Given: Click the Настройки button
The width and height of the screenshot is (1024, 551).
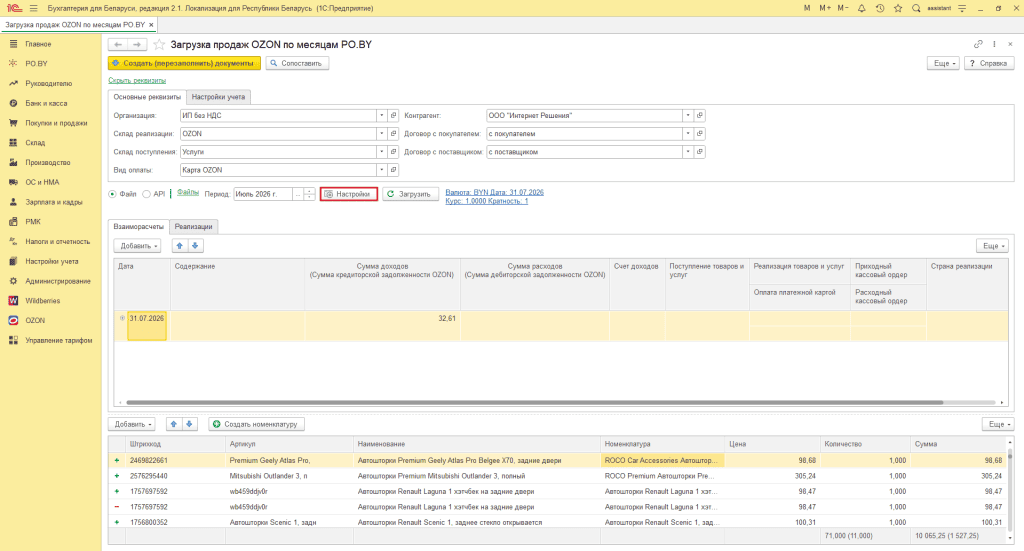Looking at the screenshot, I should [x=349, y=194].
